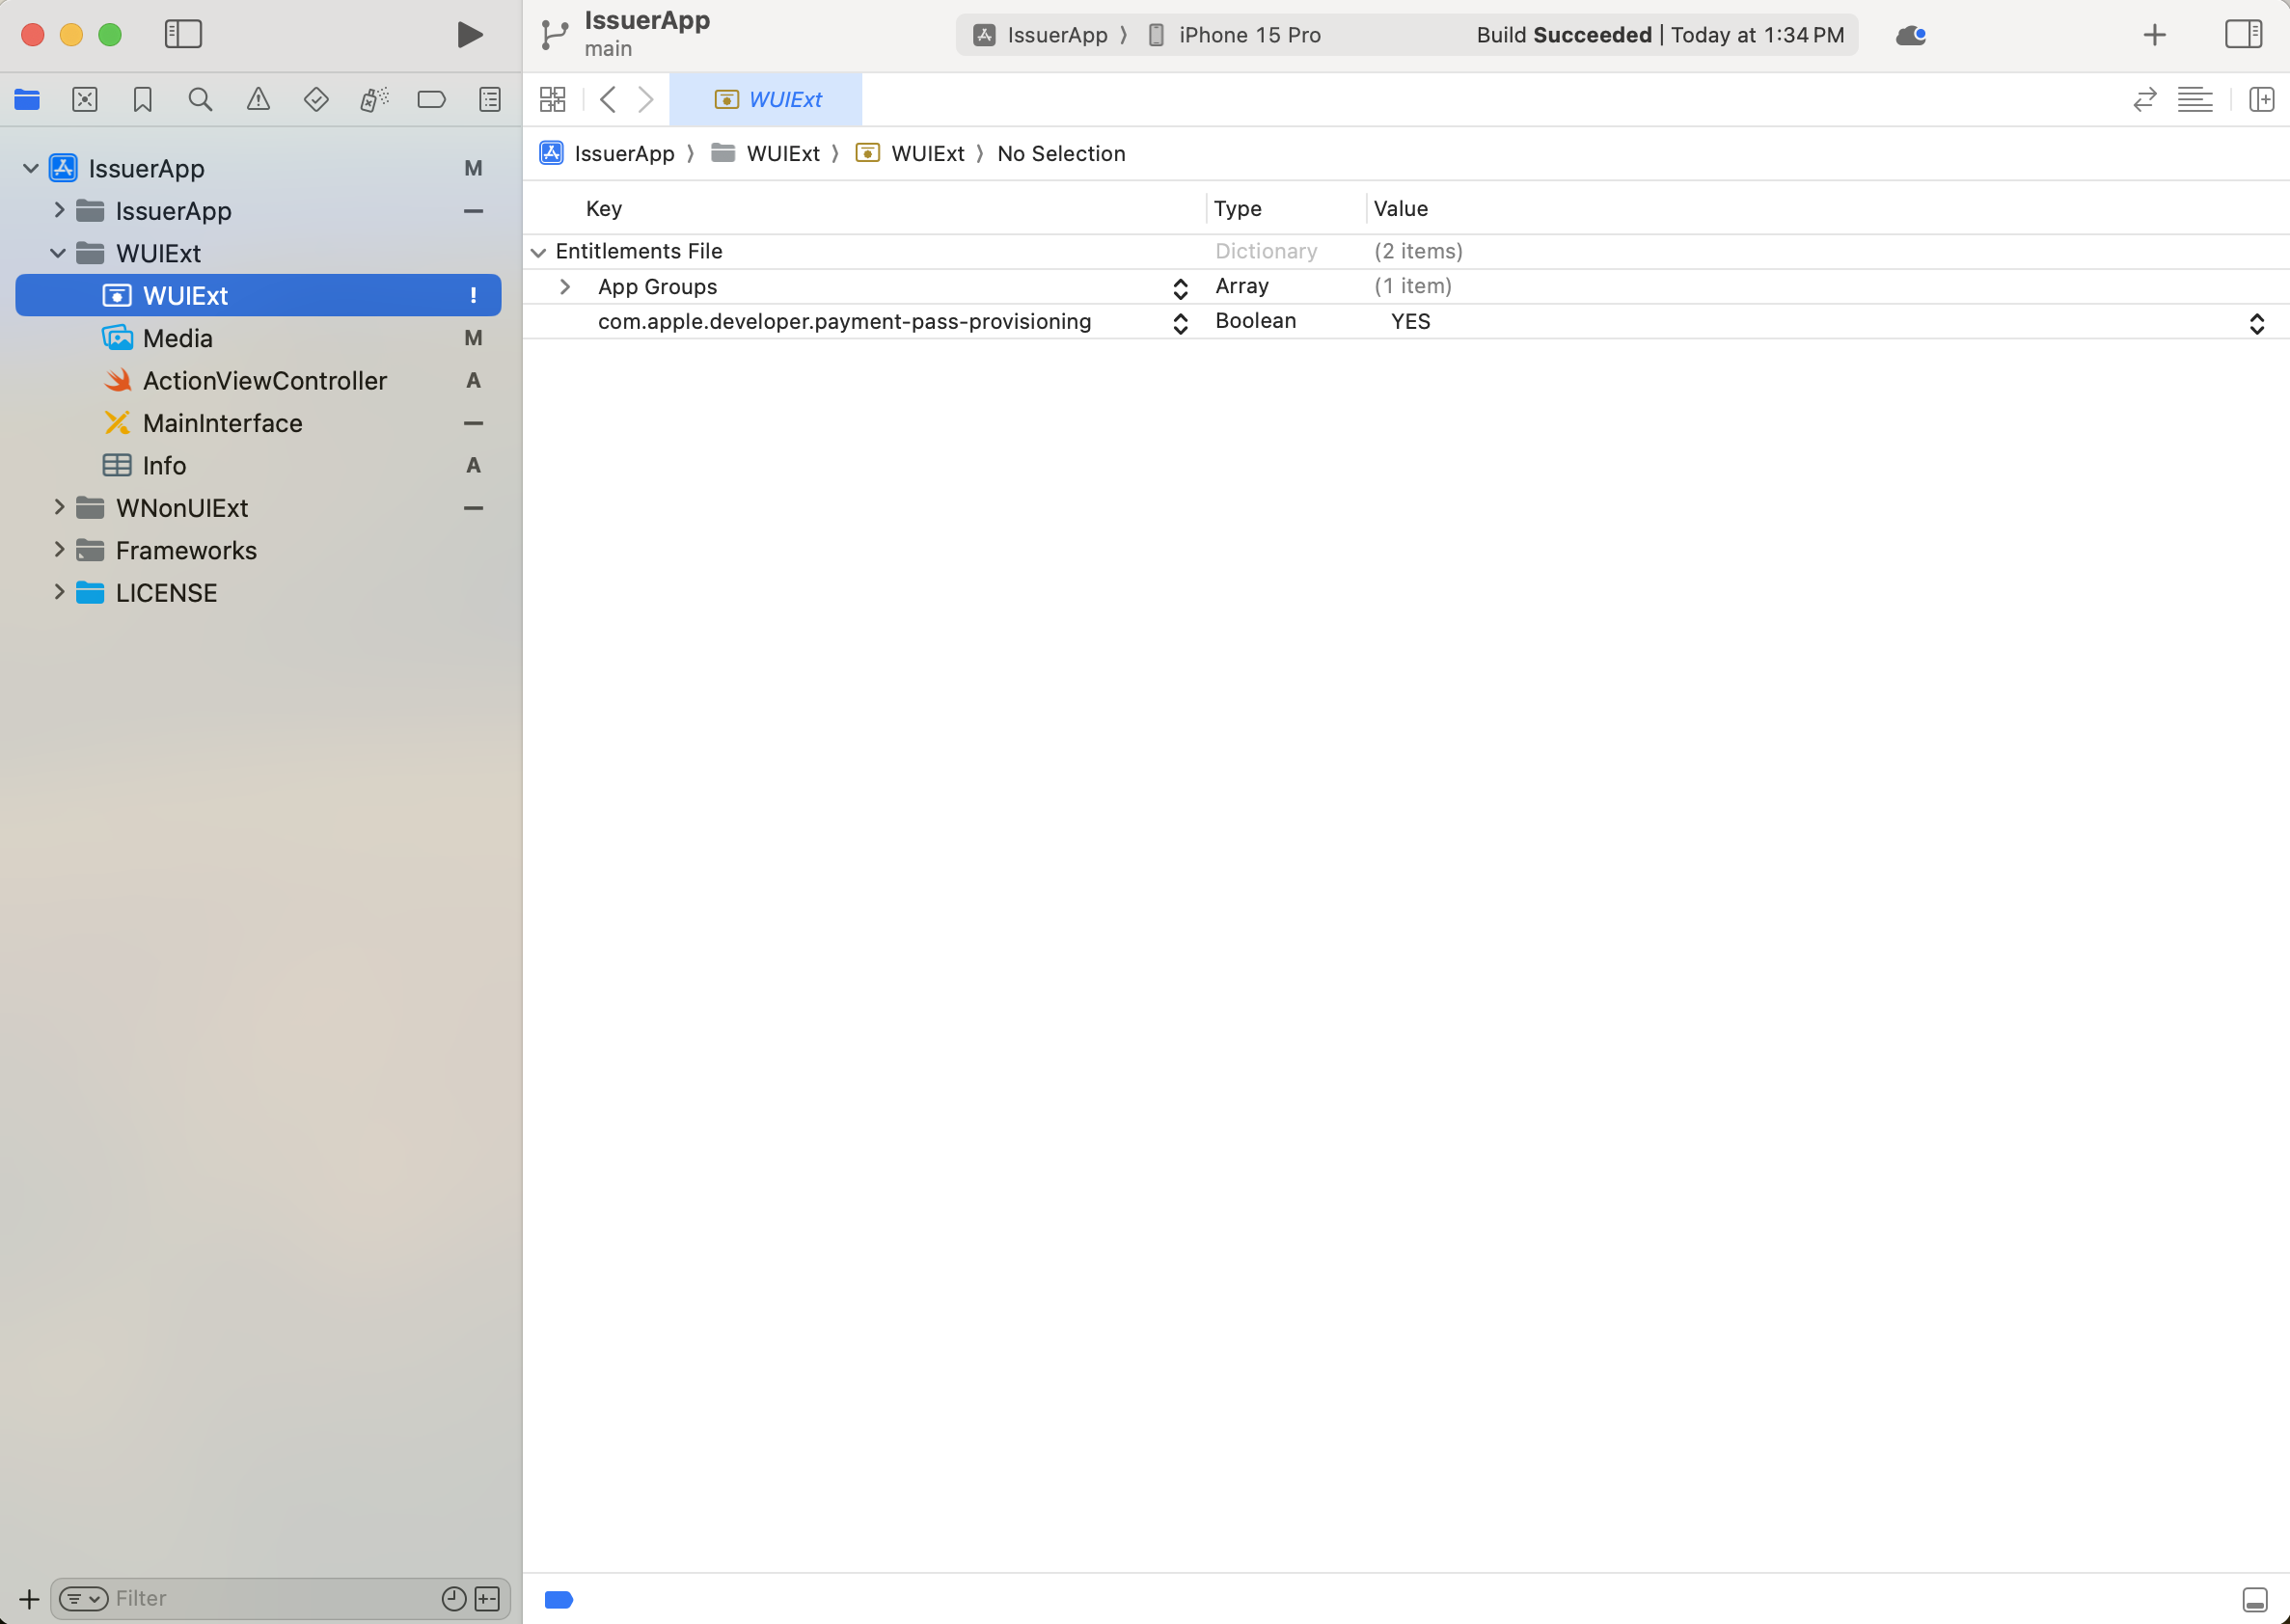Click WUIExt folder in the jump bar

765,153
